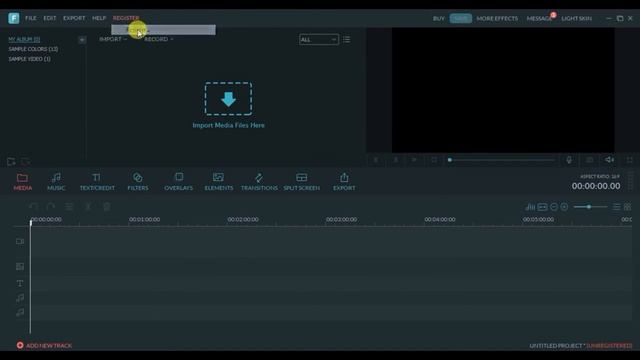The height and width of the screenshot is (360, 640).
Task: Select the highlighted item under REGISTER
Action: tap(163, 30)
